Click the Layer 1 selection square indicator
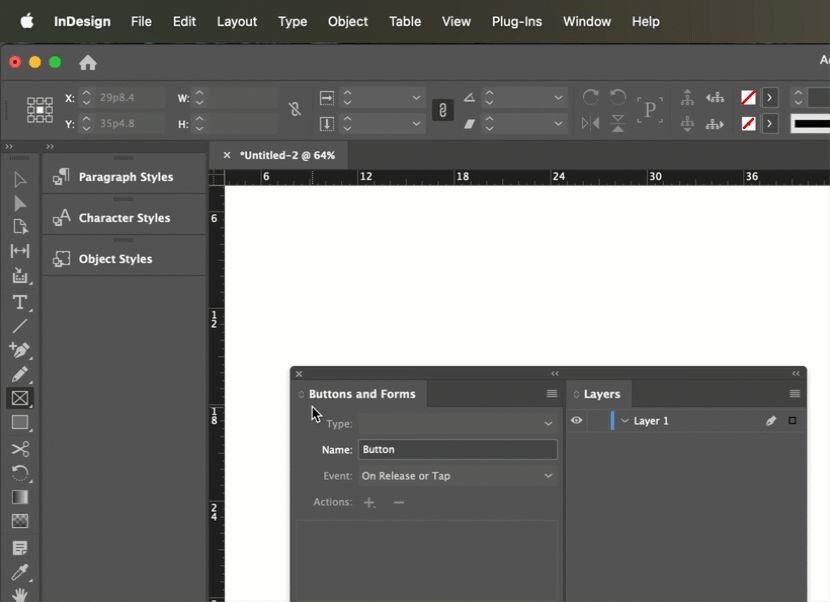Viewport: 830px width, 602px height. pos(792,420)
